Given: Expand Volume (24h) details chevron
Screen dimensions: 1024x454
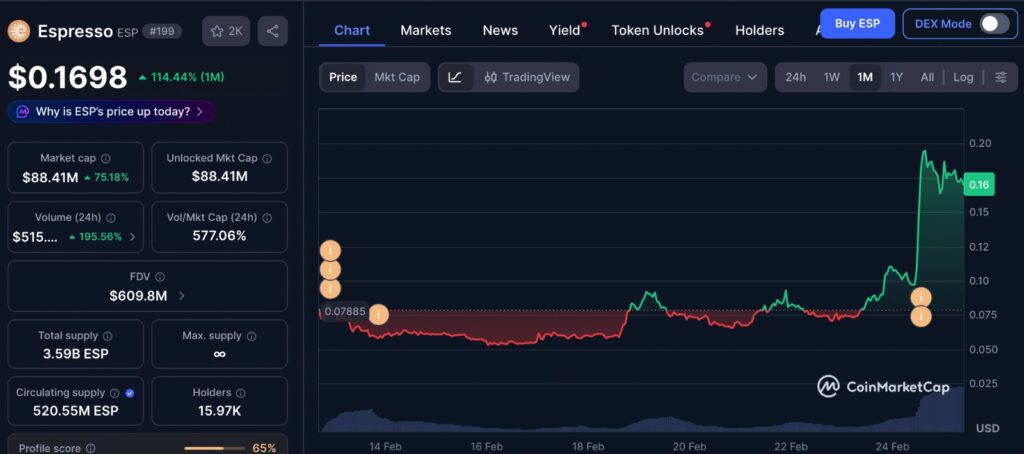Looking at the screenshot, I should tap(133, 236).
